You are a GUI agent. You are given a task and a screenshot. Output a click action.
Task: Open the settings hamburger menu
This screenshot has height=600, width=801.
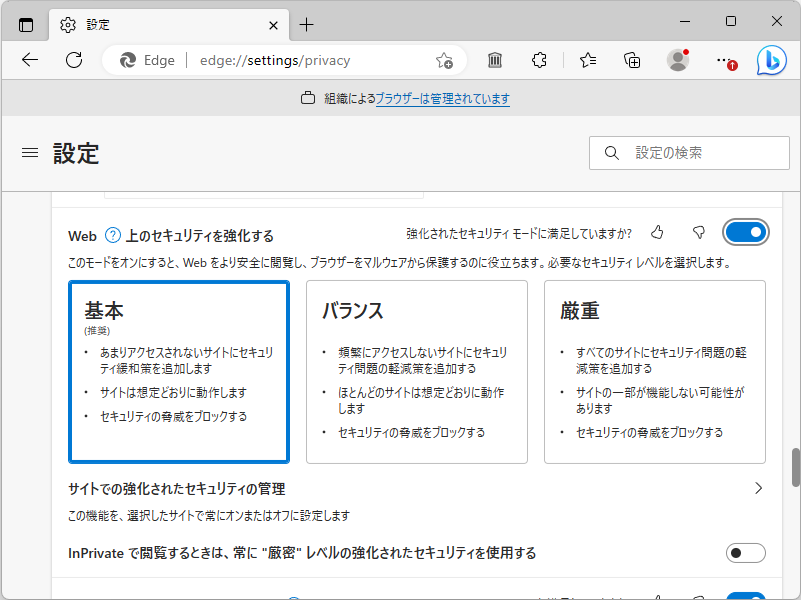(x=29, y=152)
